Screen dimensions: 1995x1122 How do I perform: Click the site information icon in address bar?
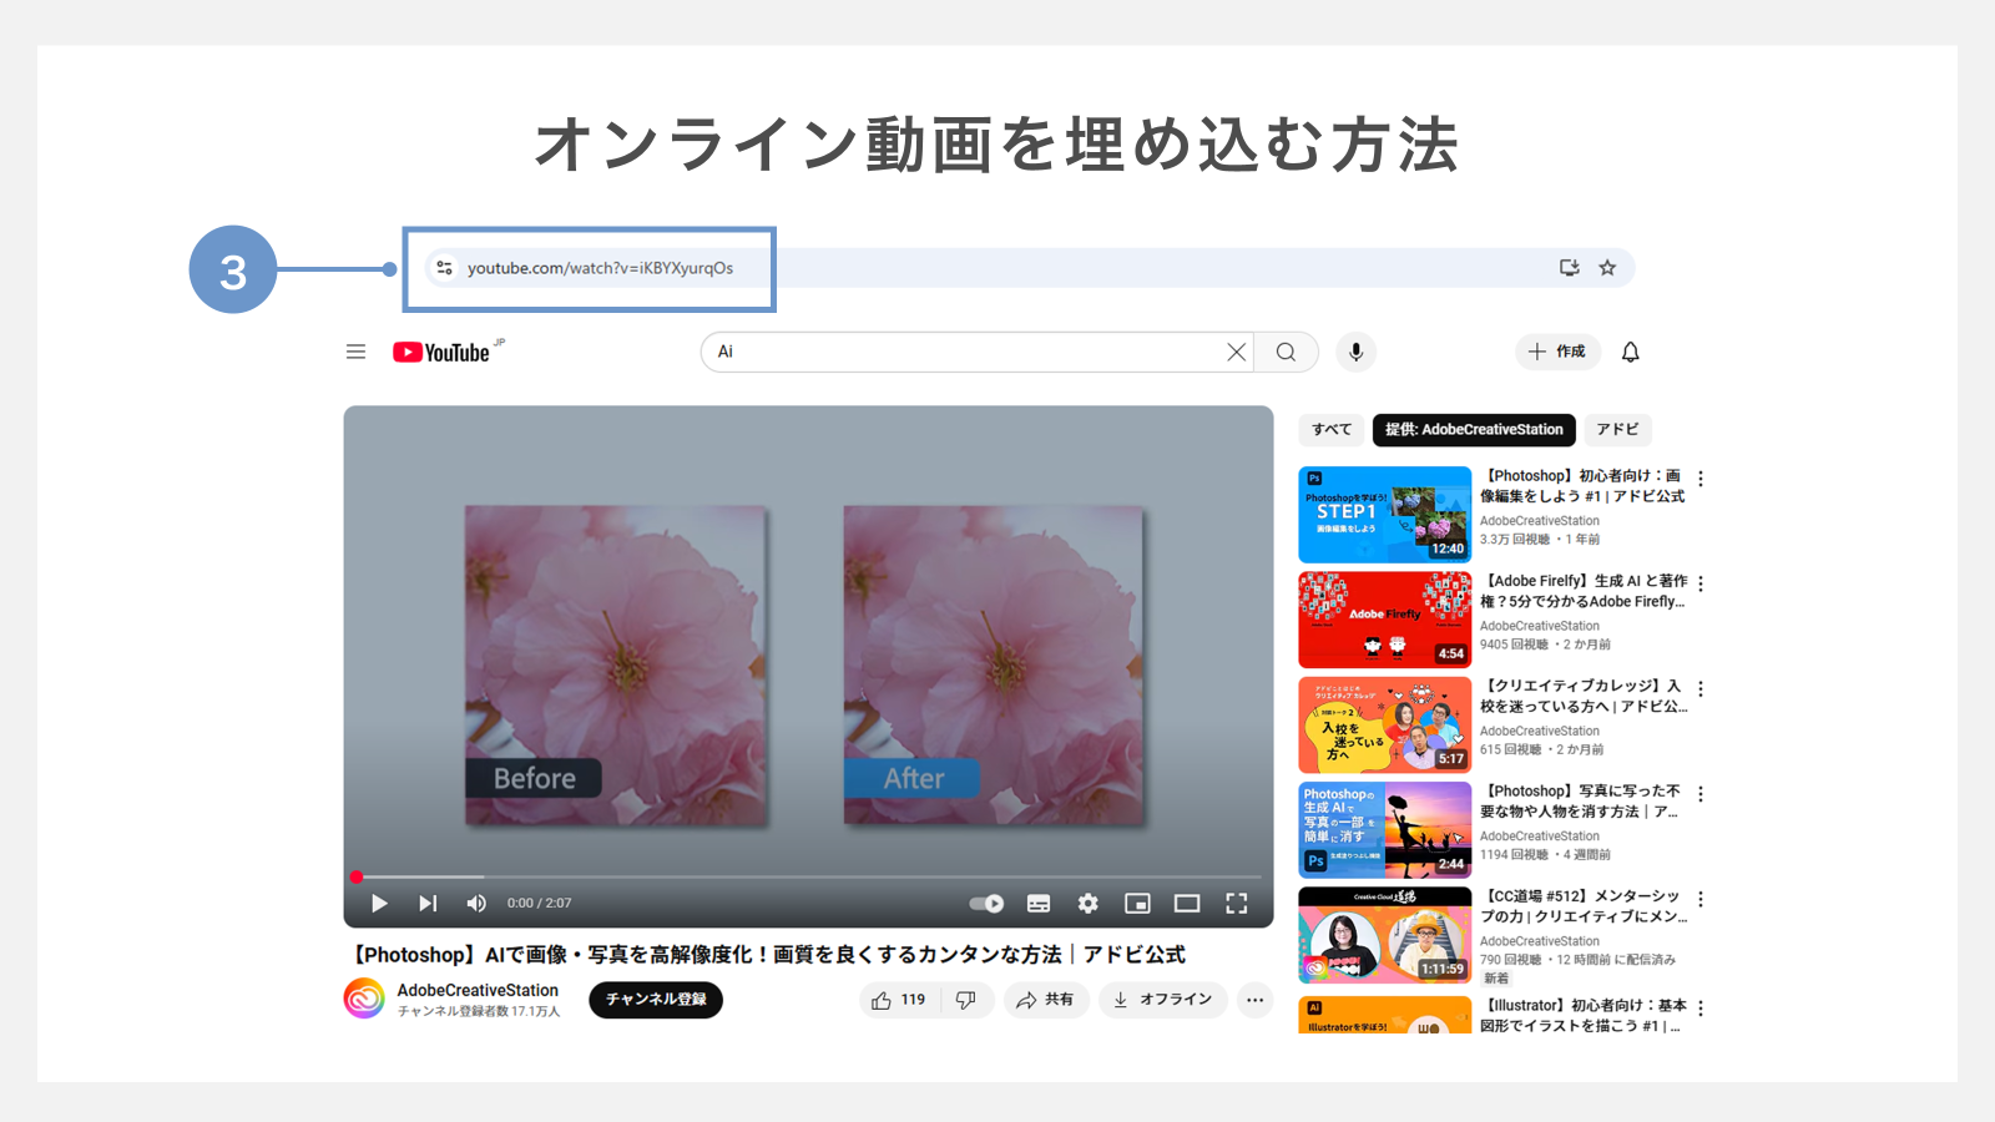445,268
